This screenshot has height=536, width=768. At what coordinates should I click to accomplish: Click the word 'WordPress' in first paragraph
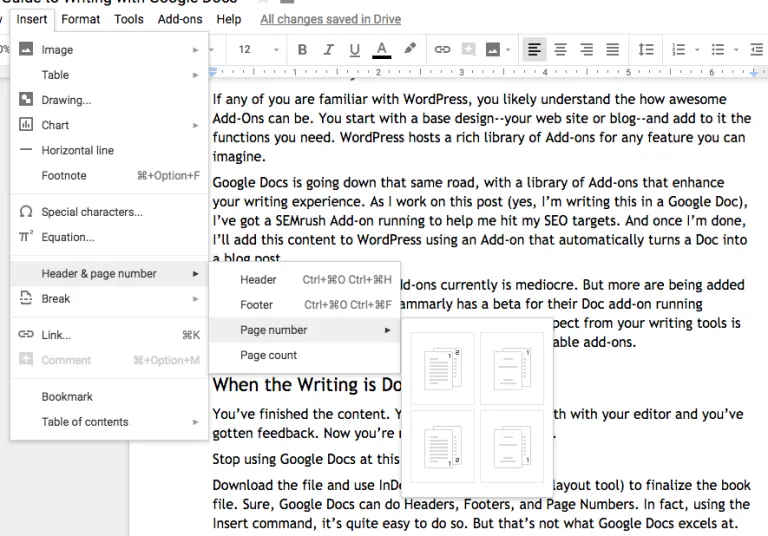(436, 99)
